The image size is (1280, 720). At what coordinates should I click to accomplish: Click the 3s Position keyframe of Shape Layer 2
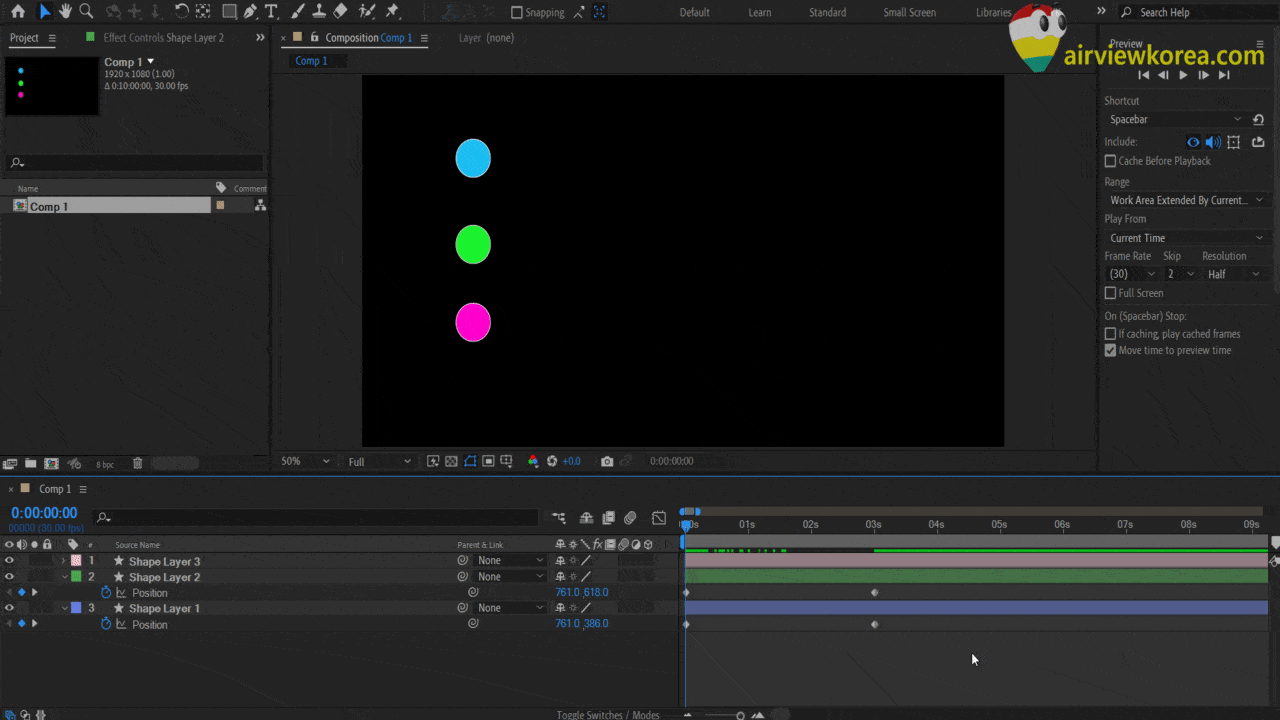pyautogui.click(x=875, y=593)
